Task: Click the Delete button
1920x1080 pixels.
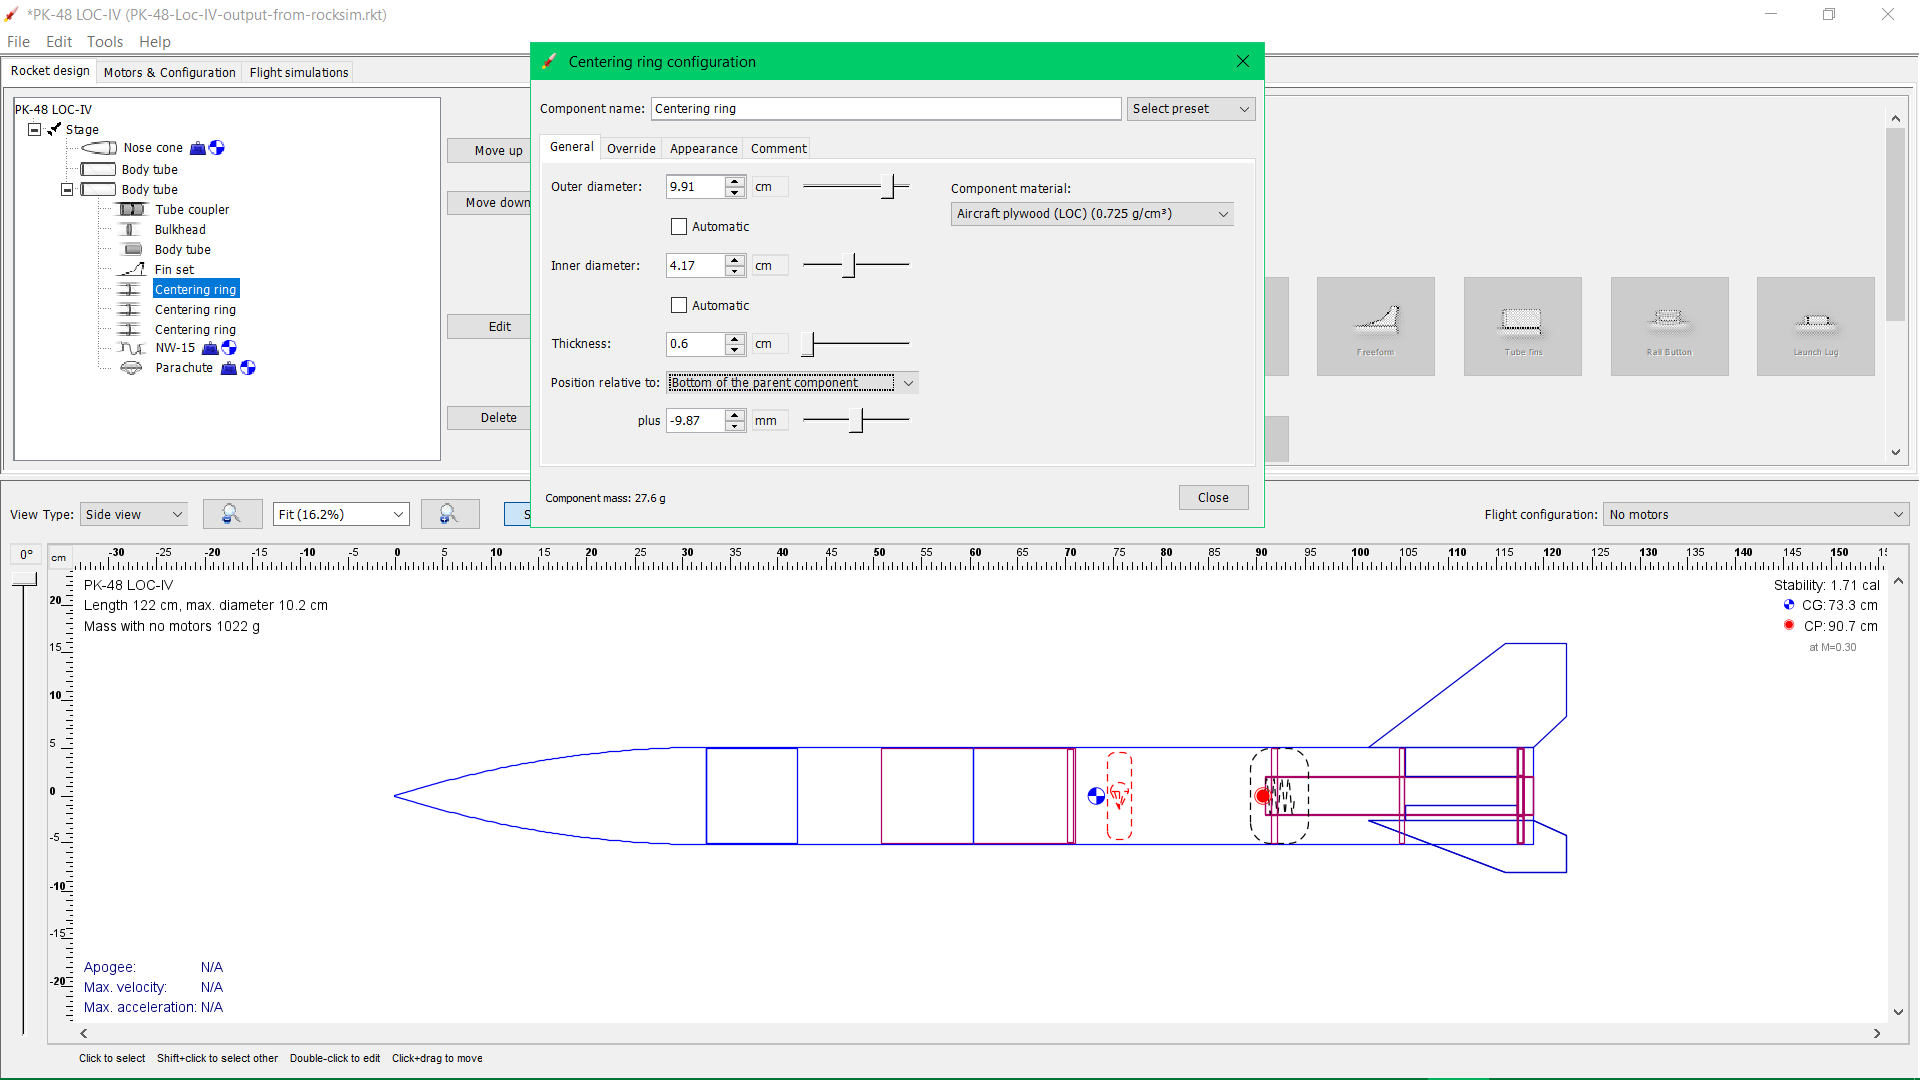Action: pyautogui.click(x=500, y=417)
